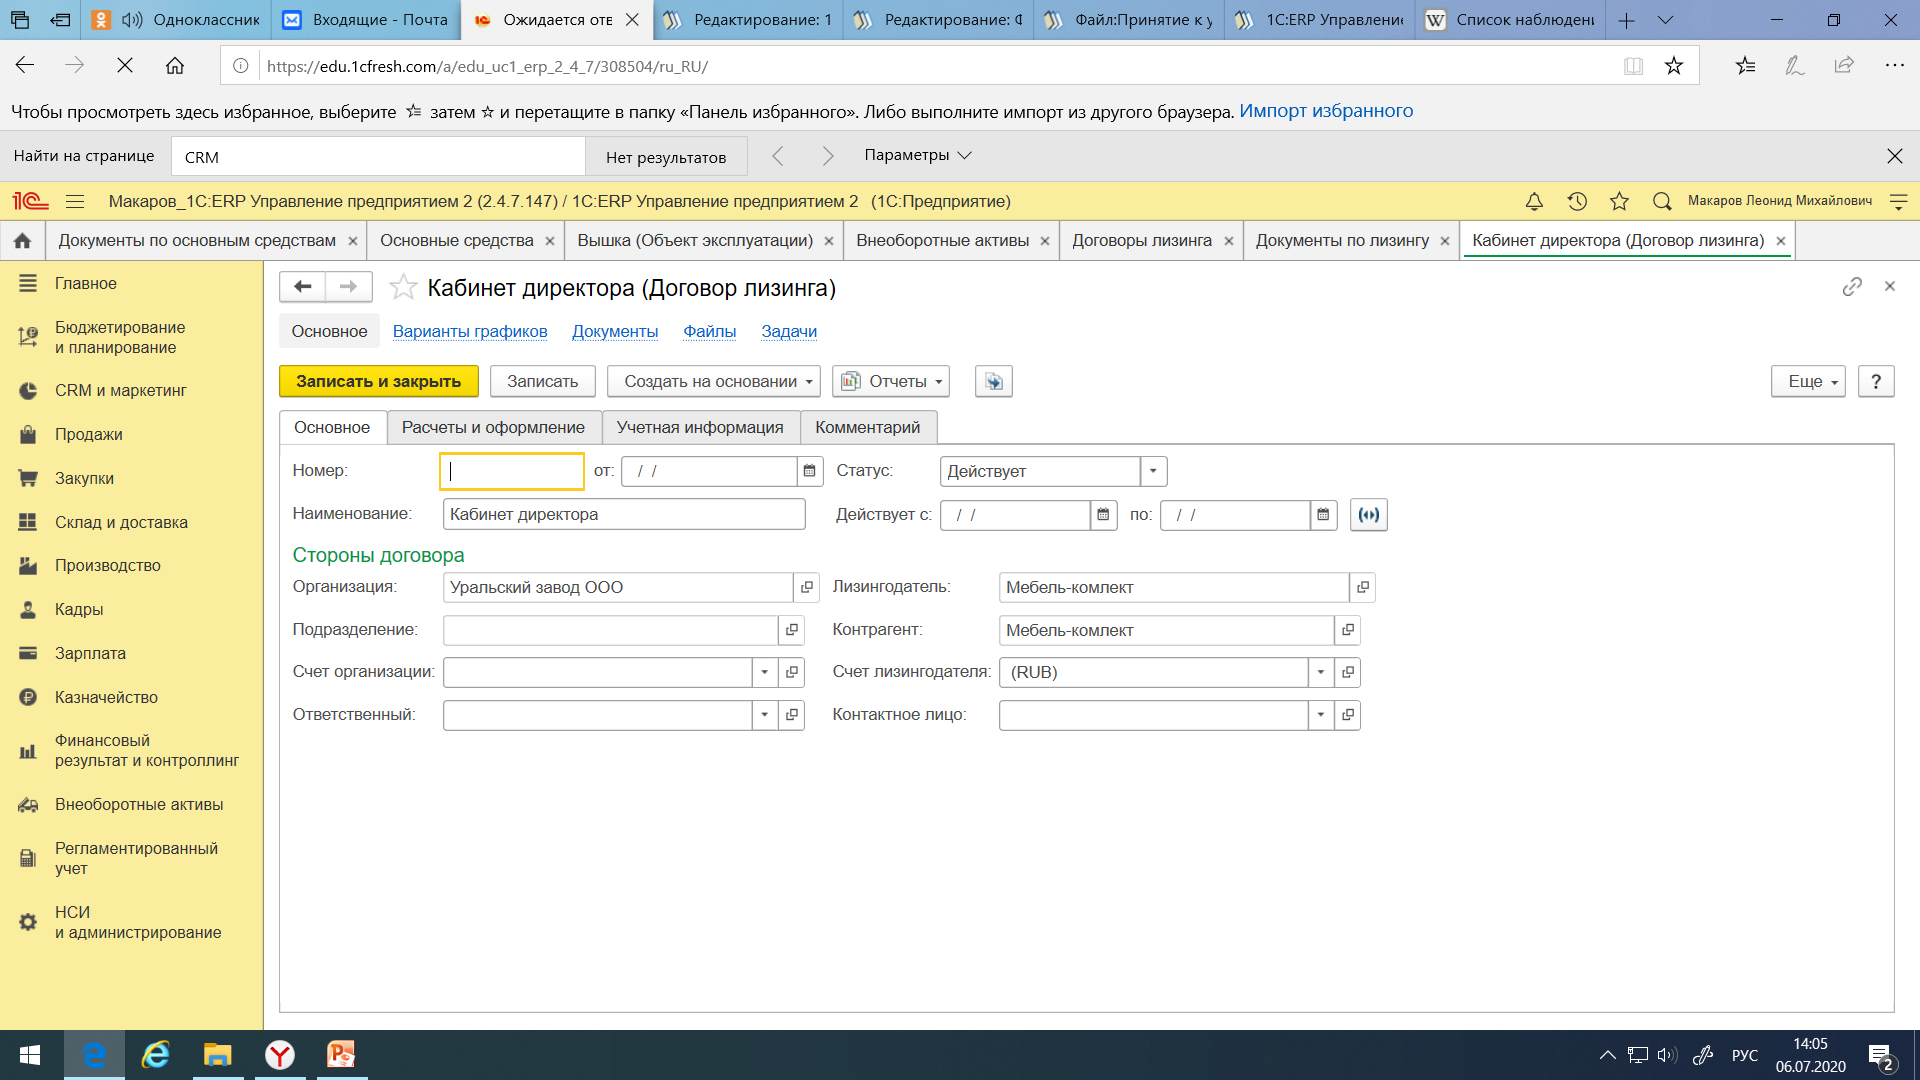Expand the Статус dropdown
This screenshot has width=1920, height=1080.
click(x=1153, y=471)
